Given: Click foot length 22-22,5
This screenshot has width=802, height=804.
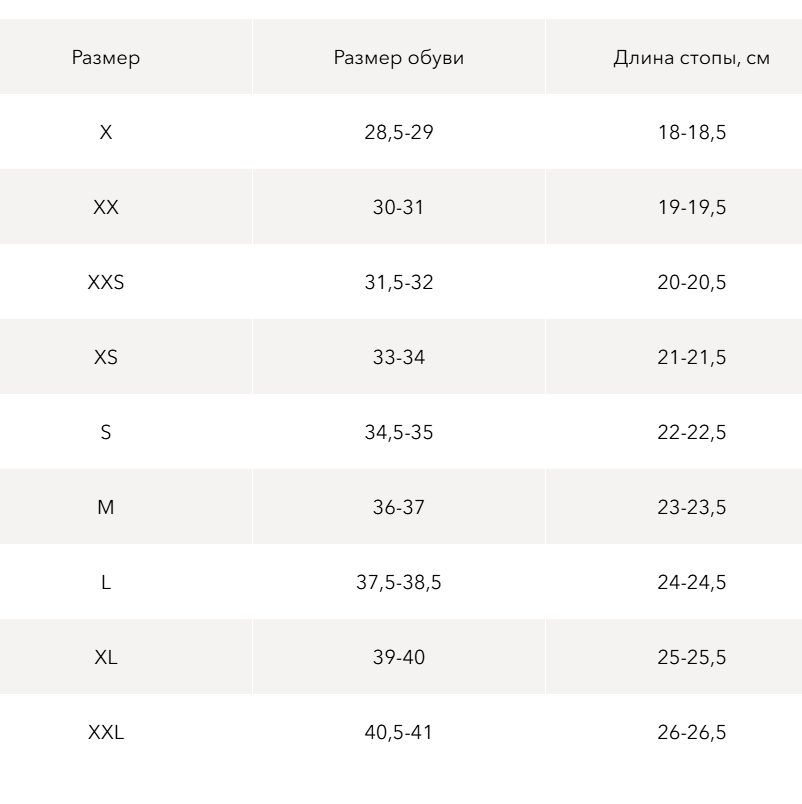Looking at the screenshot, I should tap(692, 433).
